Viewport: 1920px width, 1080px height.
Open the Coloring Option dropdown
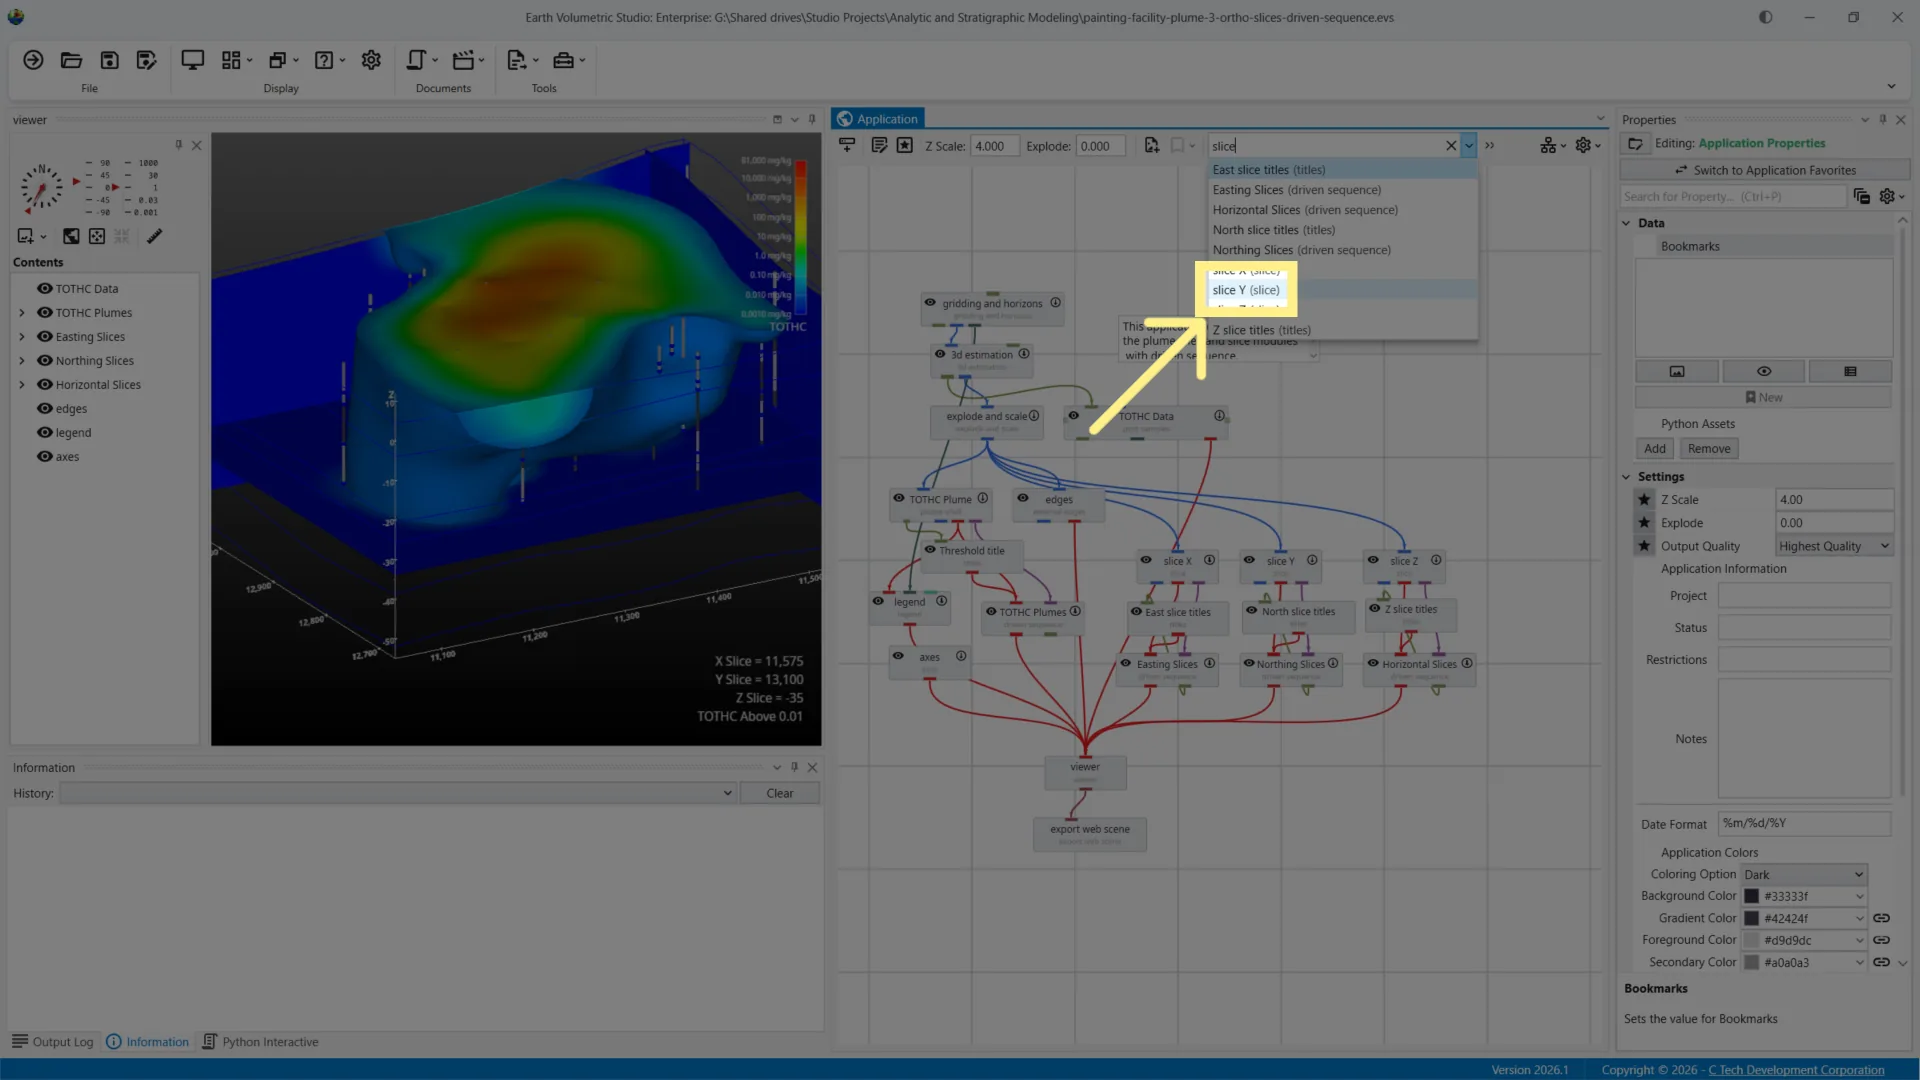point(1803,874)
